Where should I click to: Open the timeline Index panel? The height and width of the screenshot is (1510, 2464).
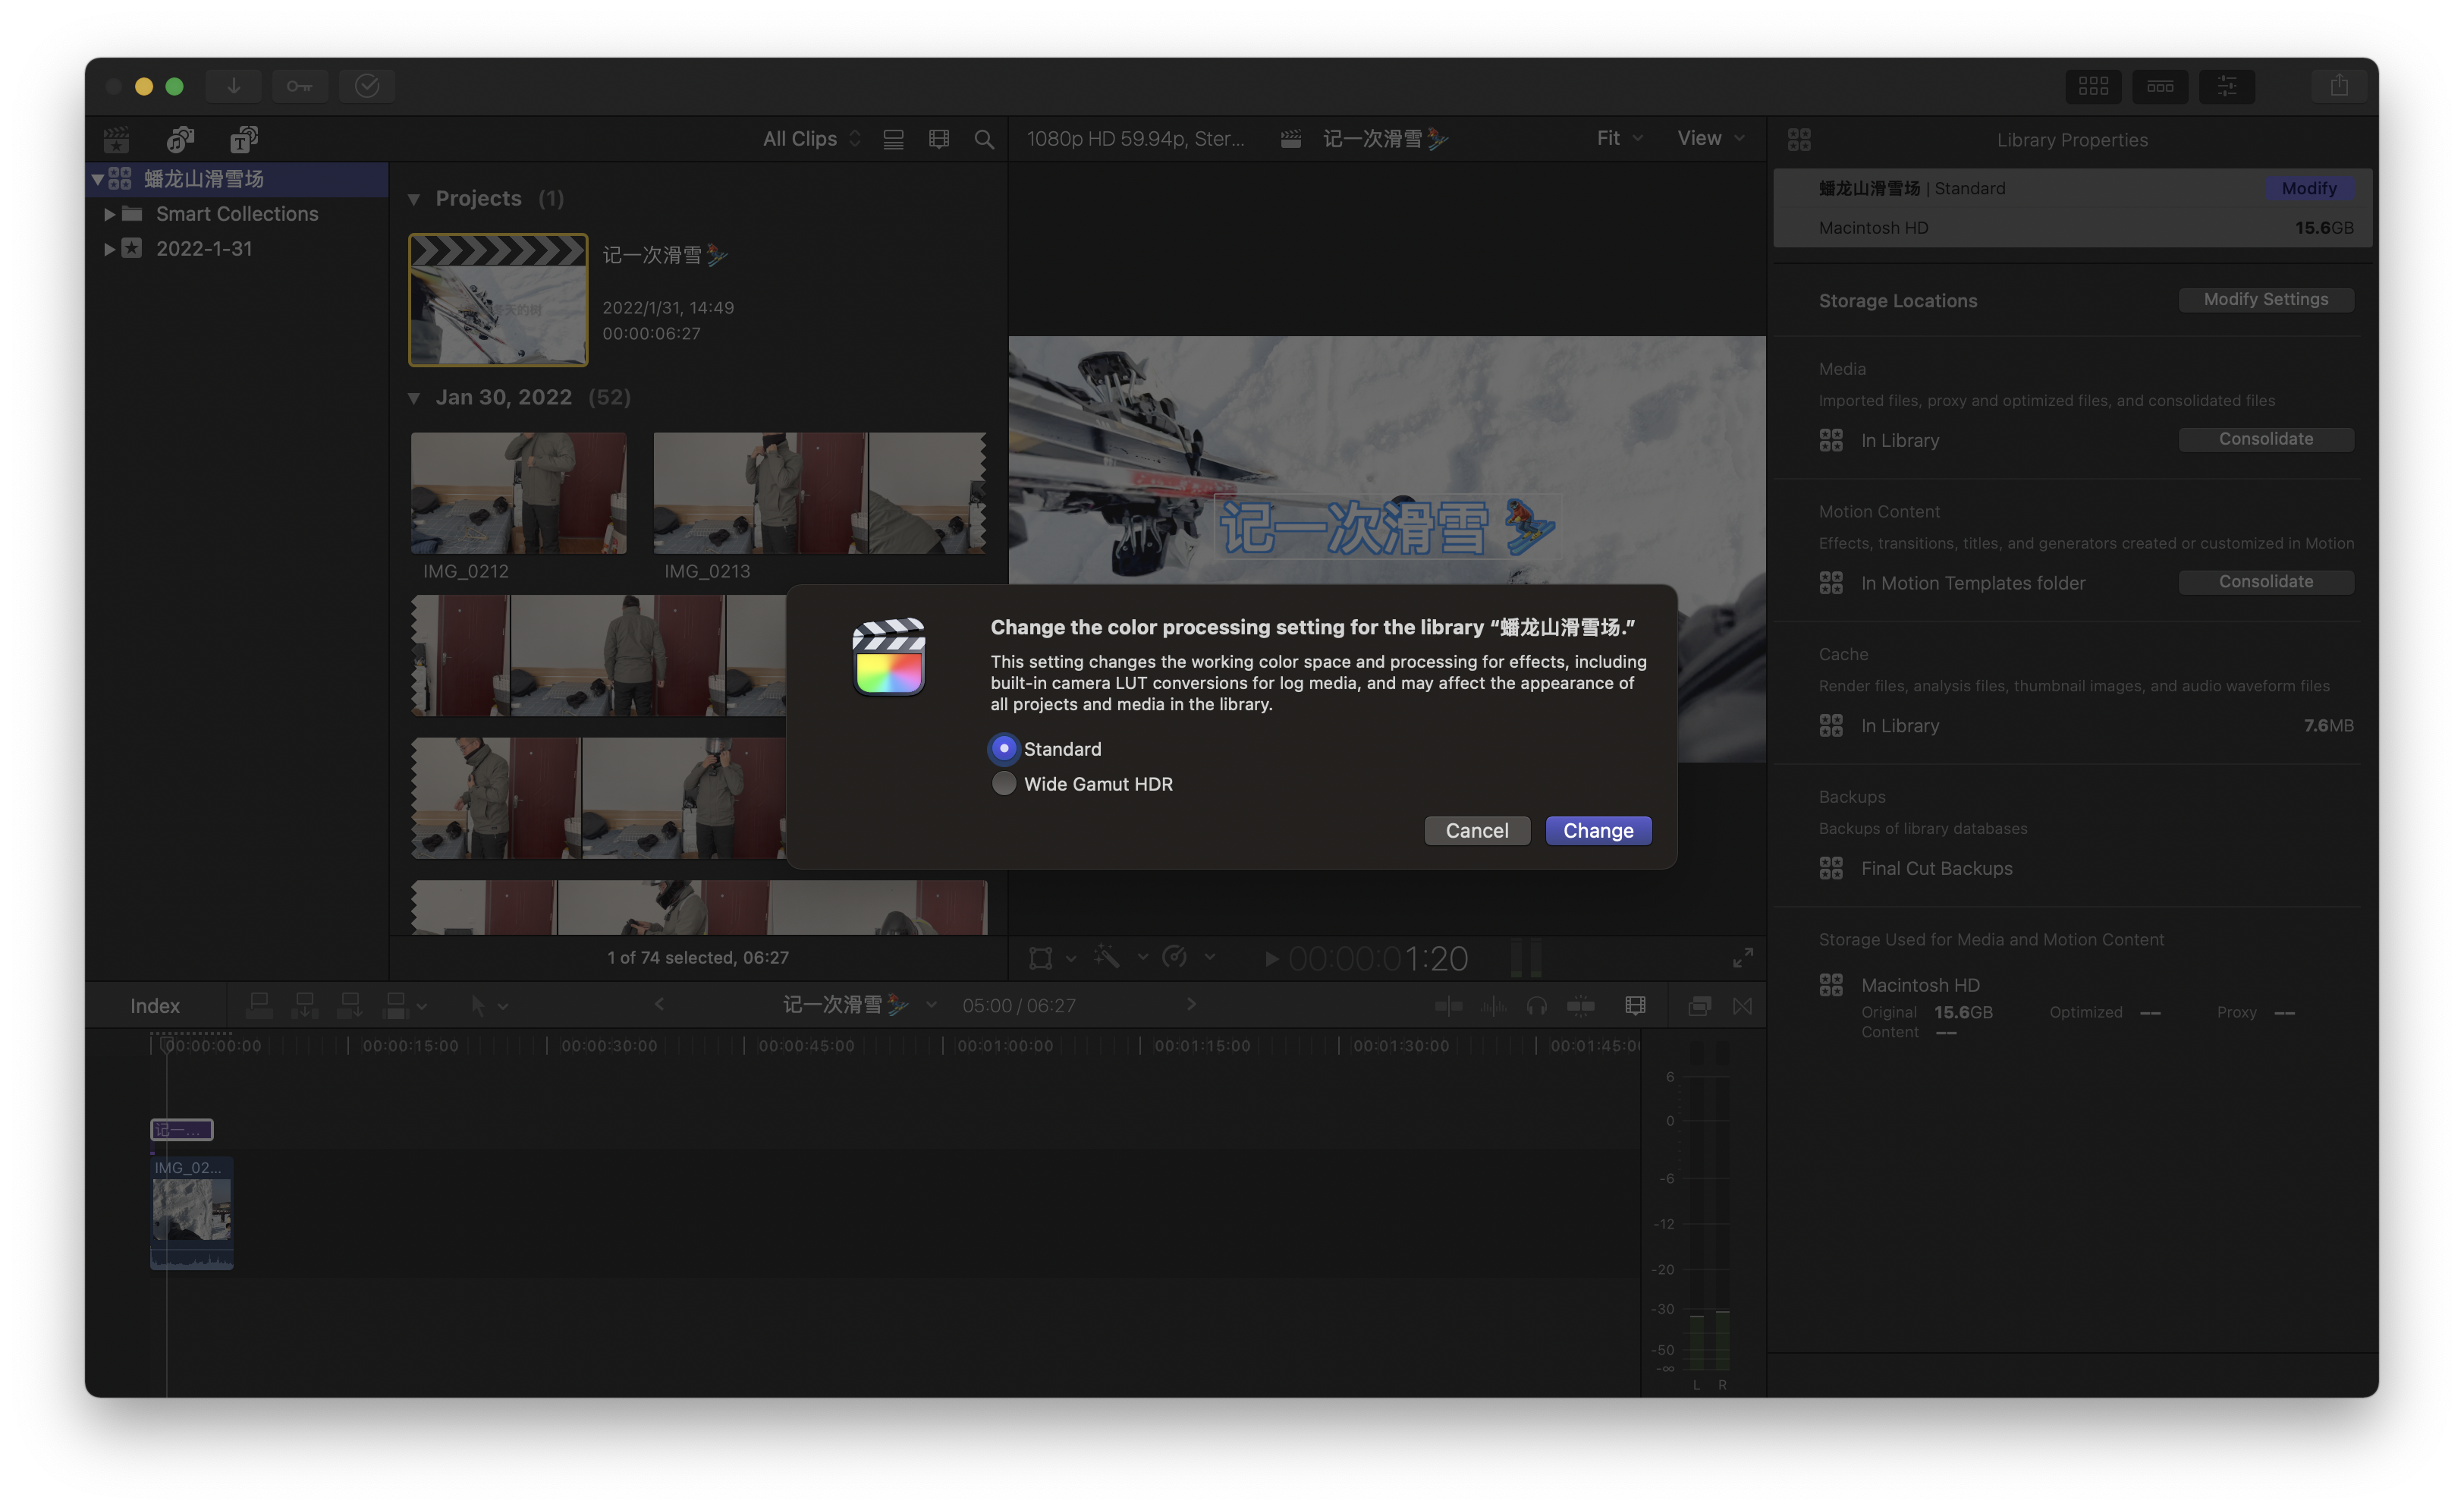155,1006
